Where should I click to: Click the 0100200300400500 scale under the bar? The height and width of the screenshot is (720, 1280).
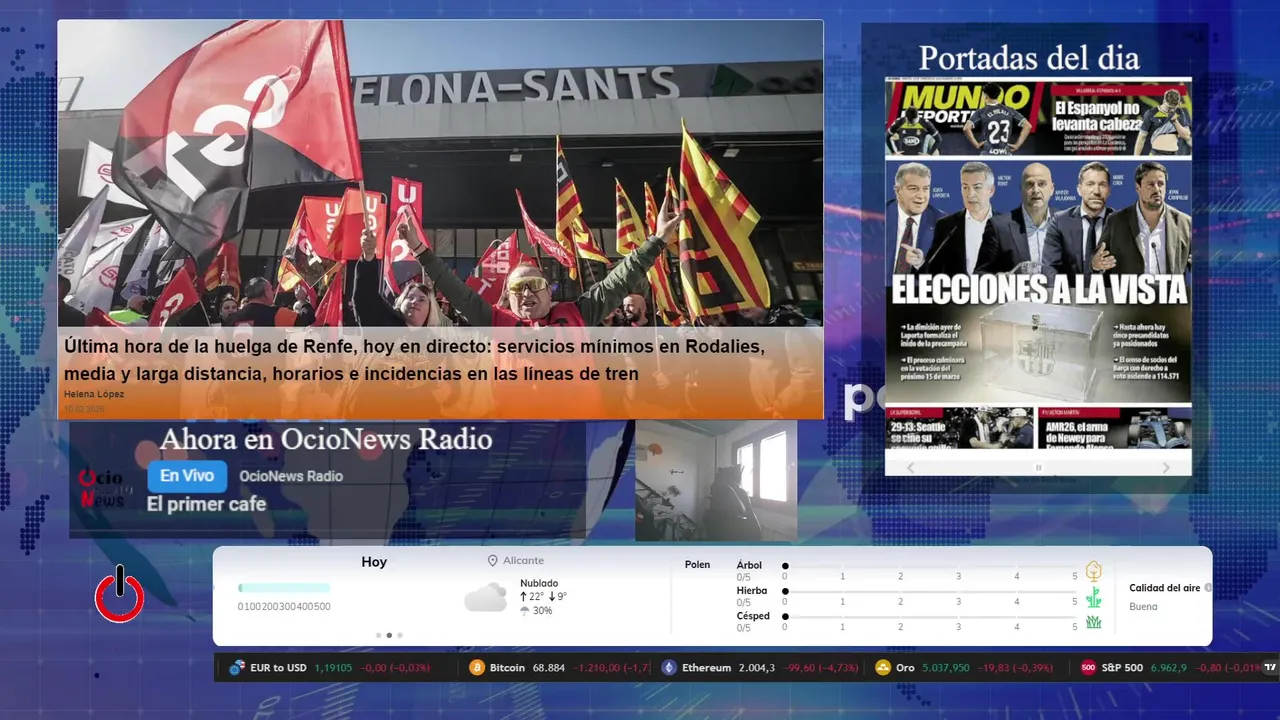[x=284, y=606]
